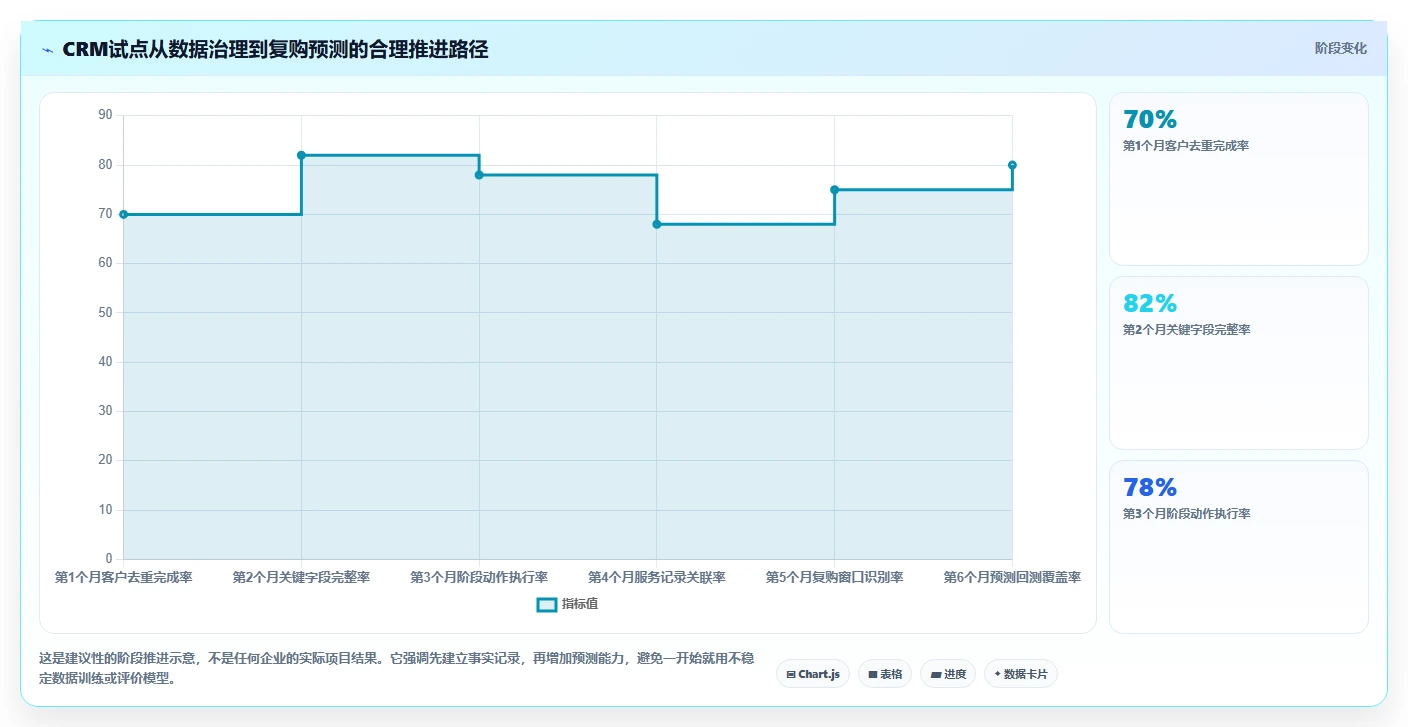
Task: Click the x-axis label 第5个月复购窗口识别率
Action: [x=835, y=577]
